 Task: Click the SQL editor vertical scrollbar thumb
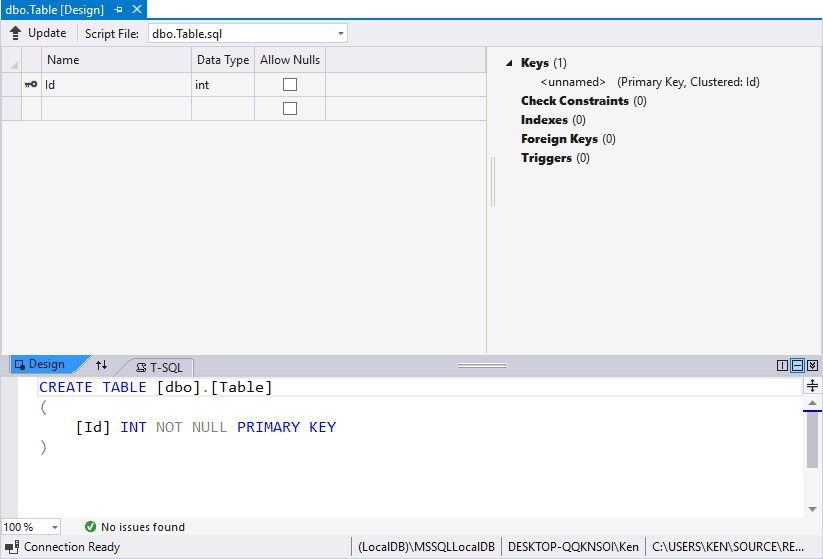pyautogui.click(x=812, y=440)
